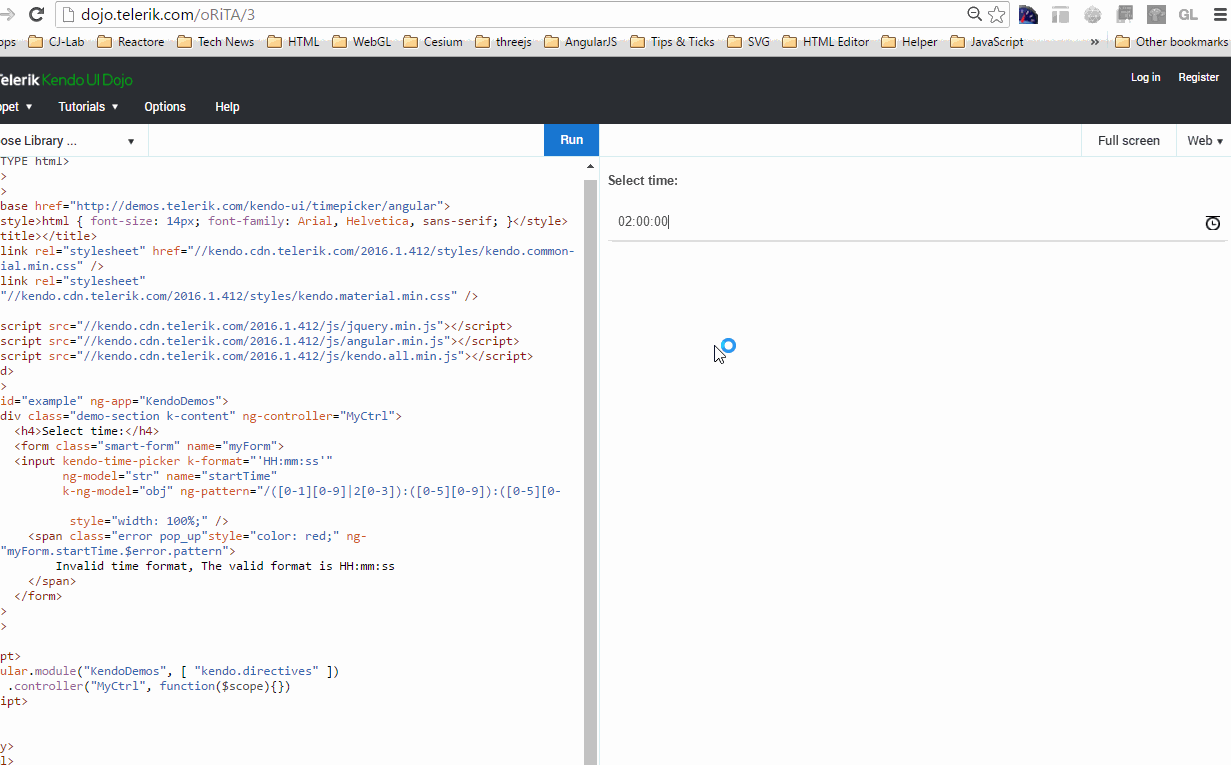The image size is (1231, 765).
Task: Open the threejs bookmark folder
Action: (x=504, y=42)
